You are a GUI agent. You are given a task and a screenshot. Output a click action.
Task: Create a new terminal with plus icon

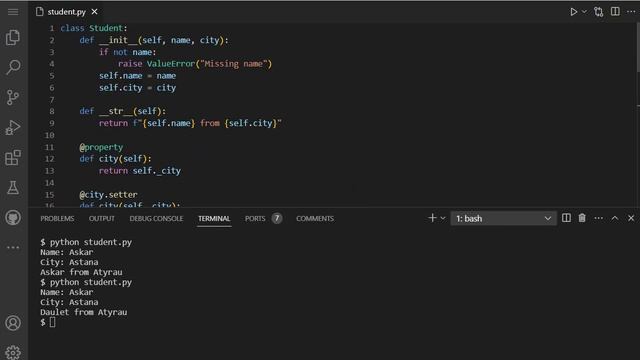click(432, 218)
